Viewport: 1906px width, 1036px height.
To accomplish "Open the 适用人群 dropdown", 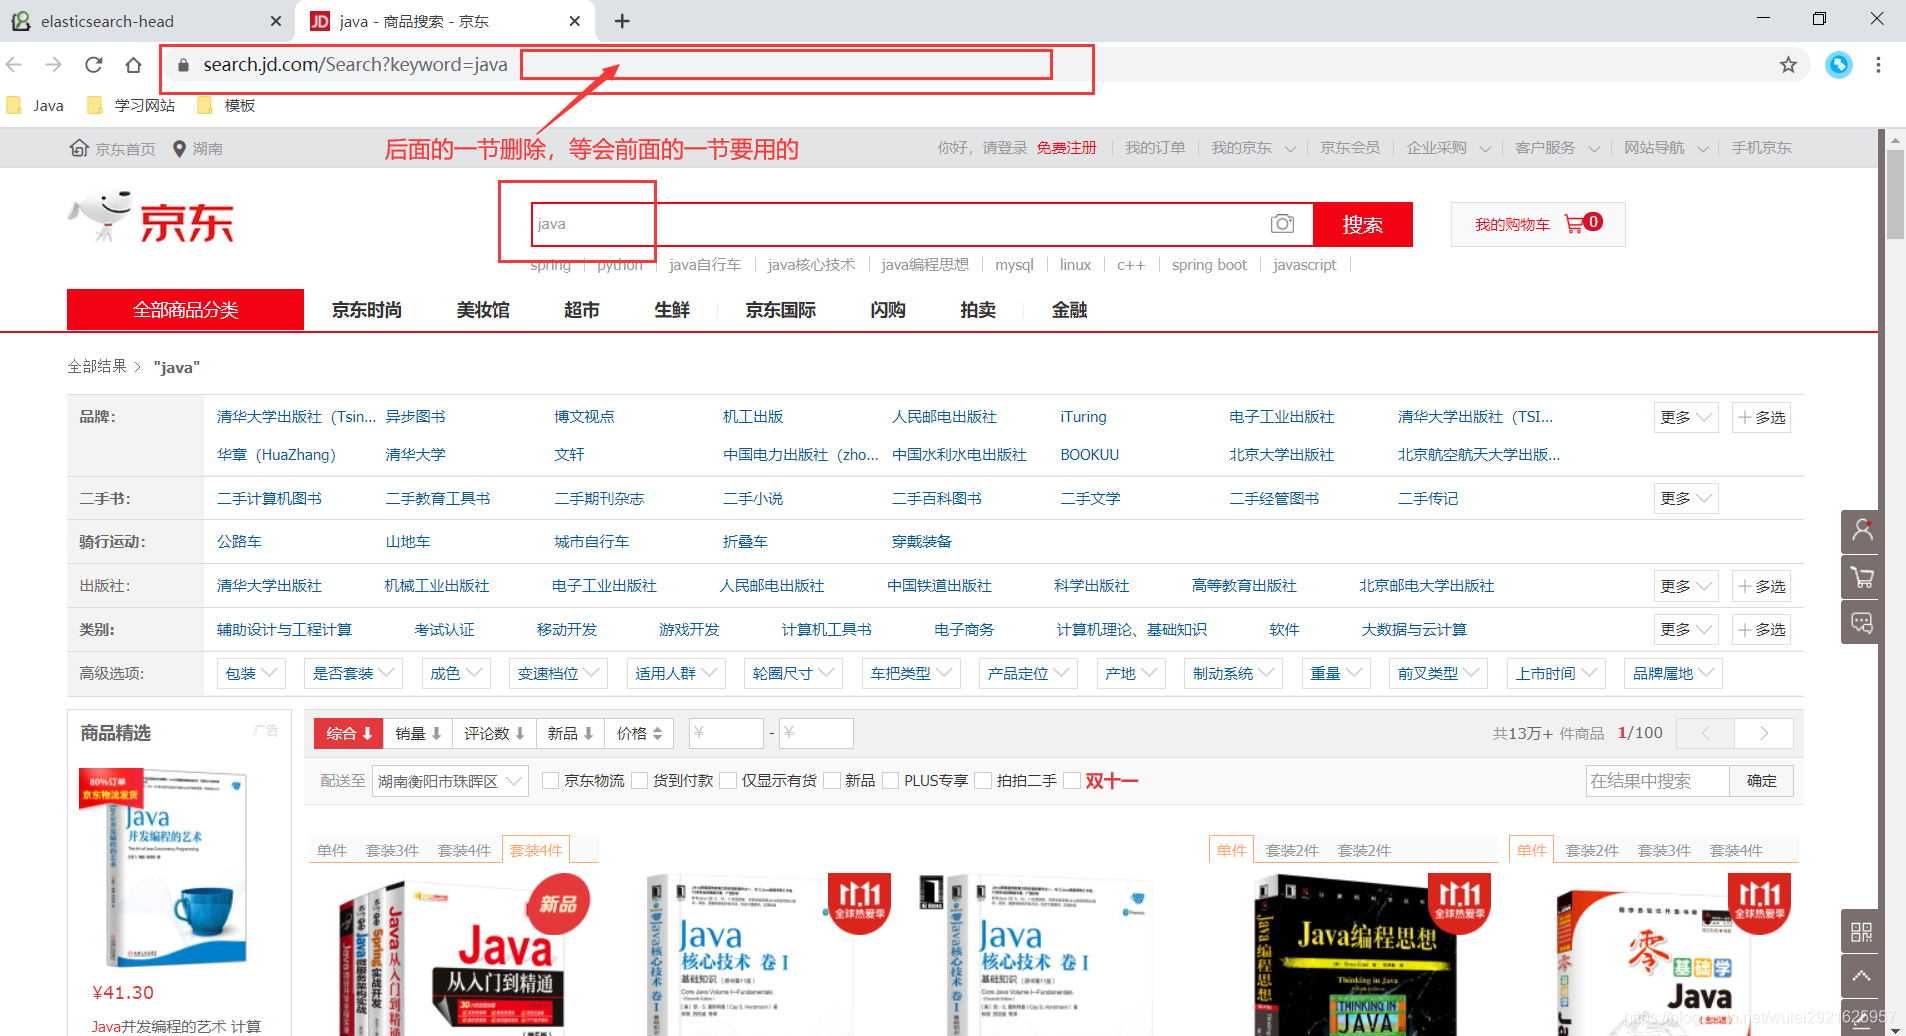I will click(x=676, y=673).
